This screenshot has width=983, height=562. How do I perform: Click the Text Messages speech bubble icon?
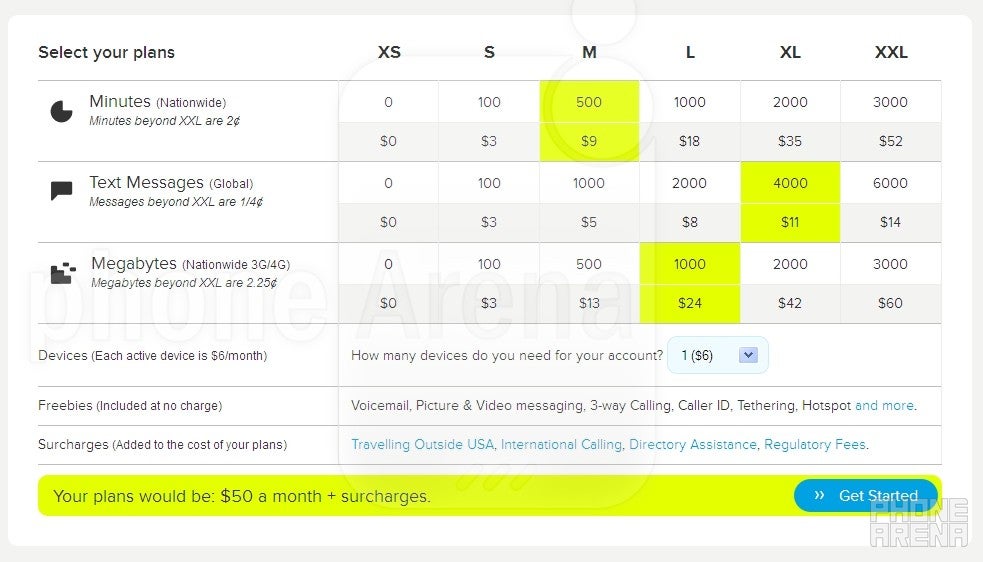click(61, 191)
